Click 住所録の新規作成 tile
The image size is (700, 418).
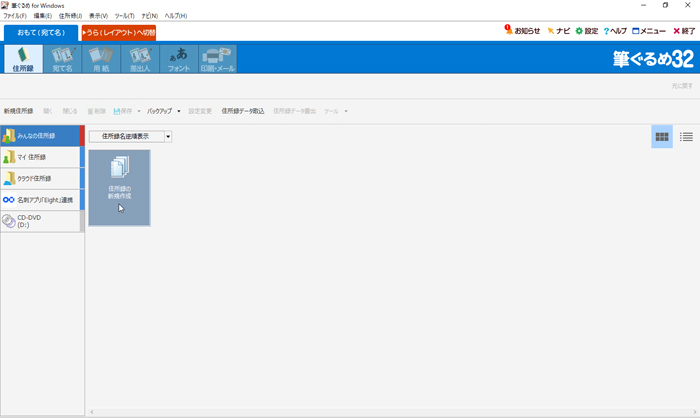pyautogui.click(x=119, y=188)
